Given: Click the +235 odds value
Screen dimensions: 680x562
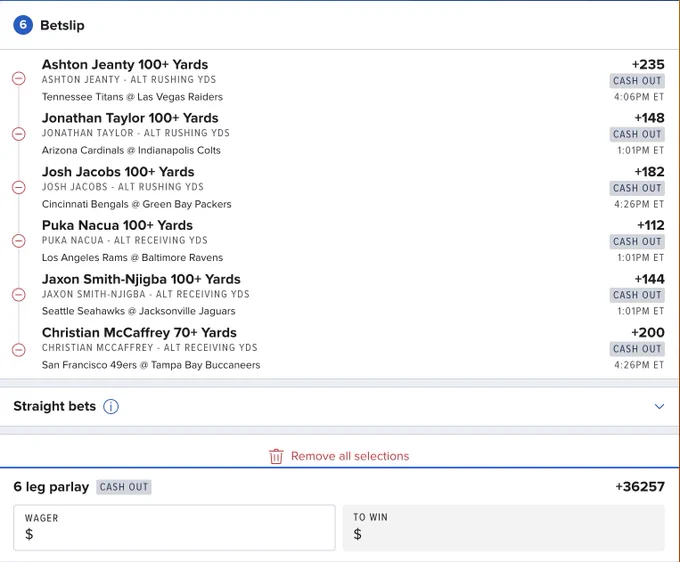Looking at the screenshot, I should click(x=648, y=64).
